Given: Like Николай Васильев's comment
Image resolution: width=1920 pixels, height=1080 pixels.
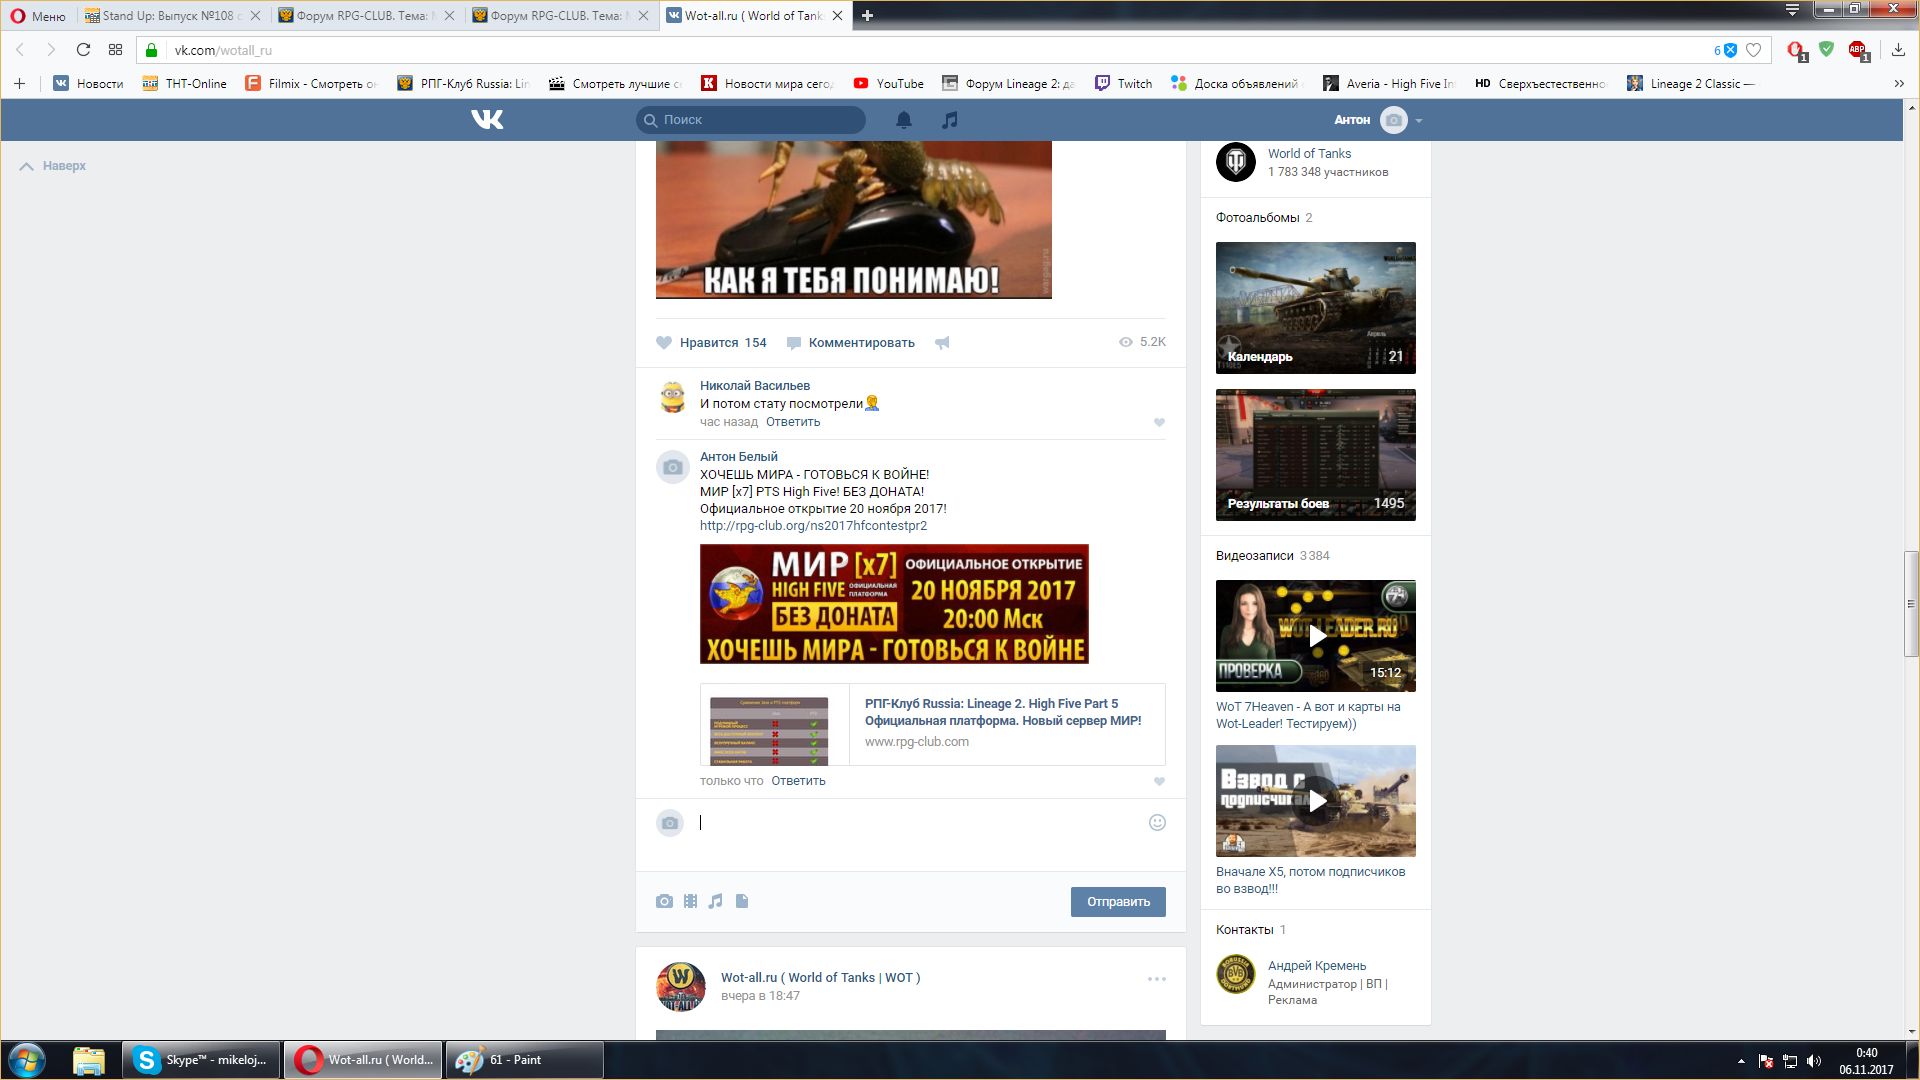Looking at the screenshot, I should (1159, 422).
